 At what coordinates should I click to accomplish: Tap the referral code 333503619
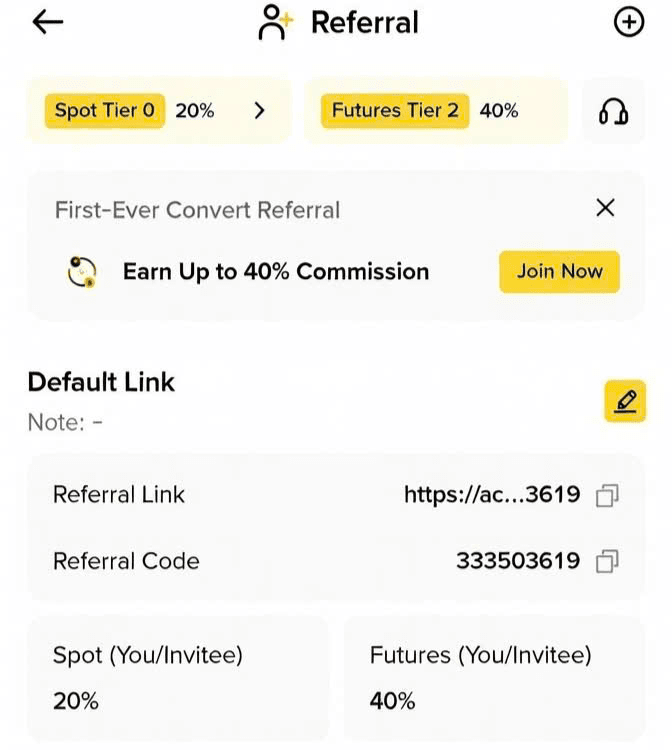[x=517, y=561]
